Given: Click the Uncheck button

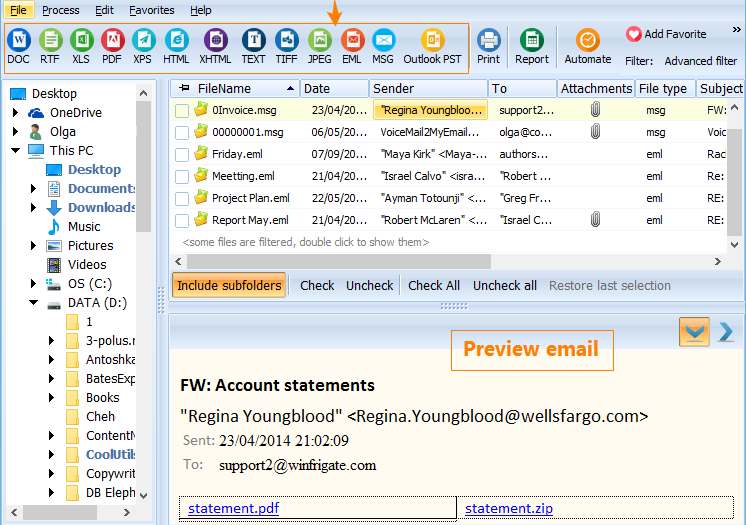Looking at the screenshot, I should [369, 286].
